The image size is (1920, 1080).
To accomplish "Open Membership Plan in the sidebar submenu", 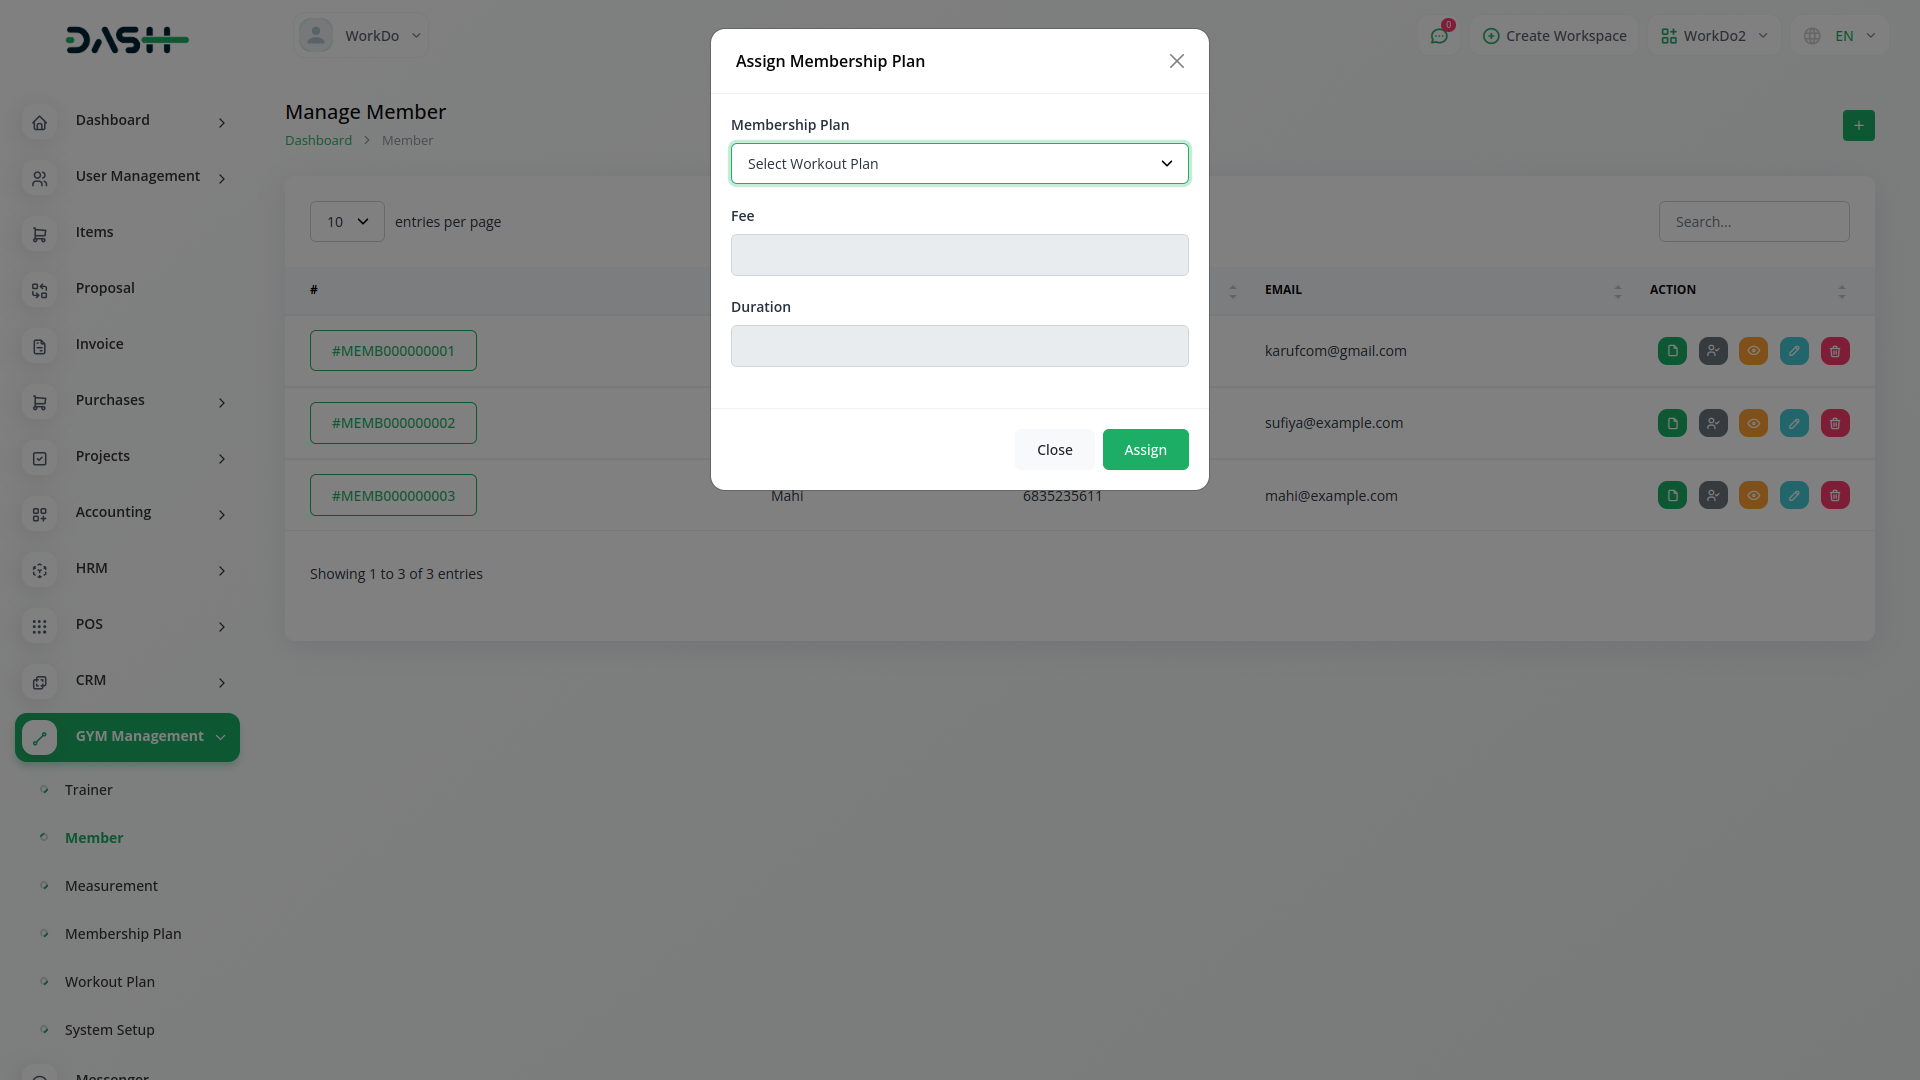I will [123, 934].
